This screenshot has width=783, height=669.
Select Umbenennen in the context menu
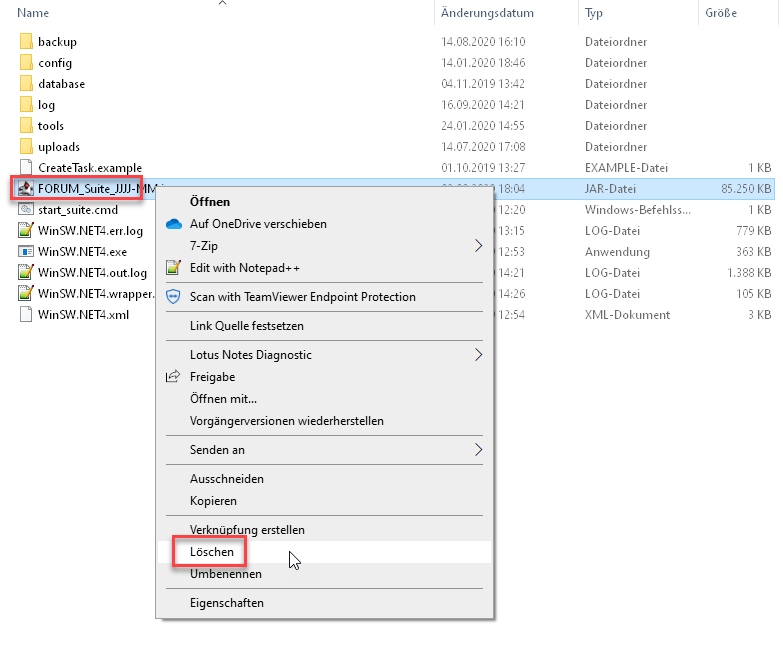(x=226, y=574)
